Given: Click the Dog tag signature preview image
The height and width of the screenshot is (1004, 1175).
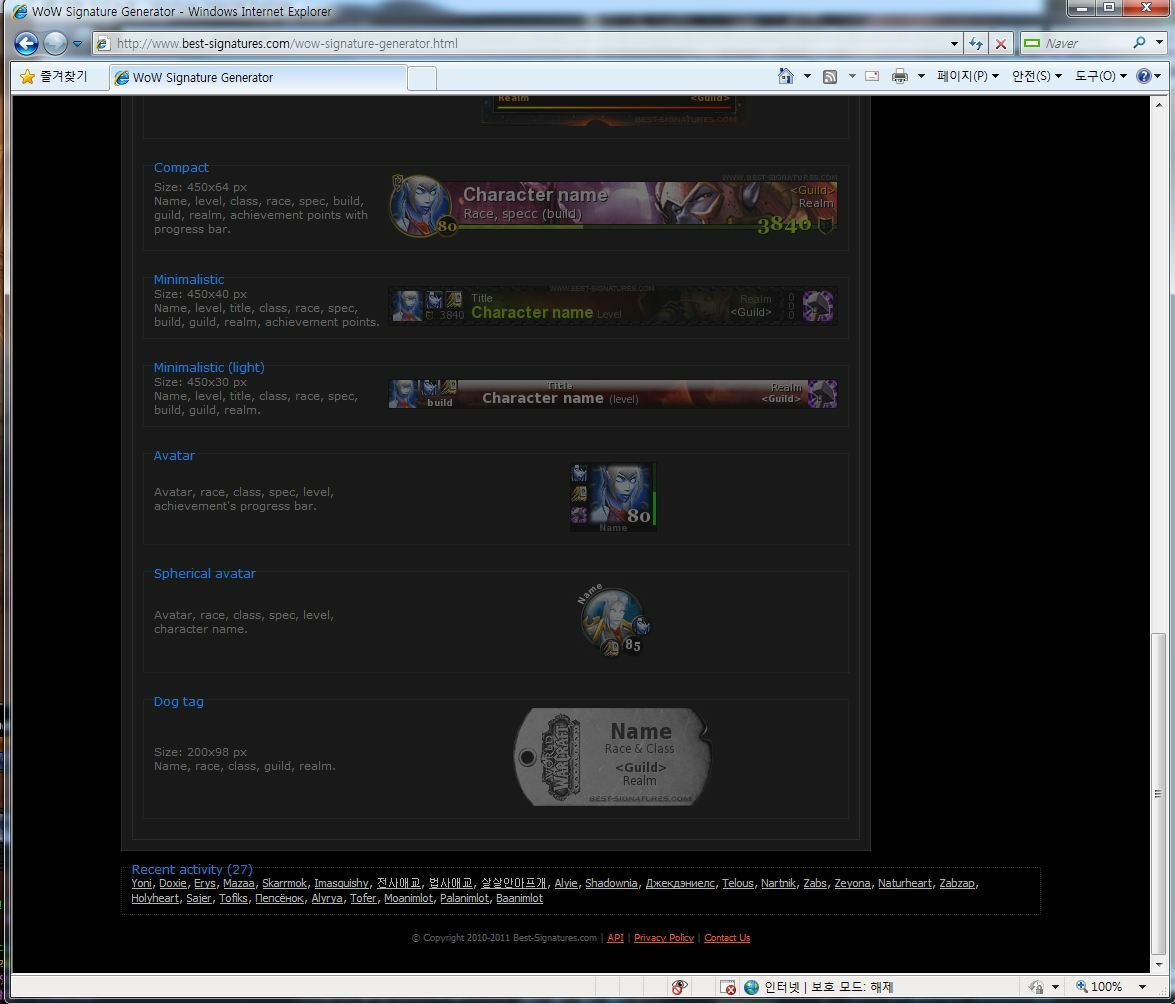Looking at the screenshot, I should tap(612, 758).
